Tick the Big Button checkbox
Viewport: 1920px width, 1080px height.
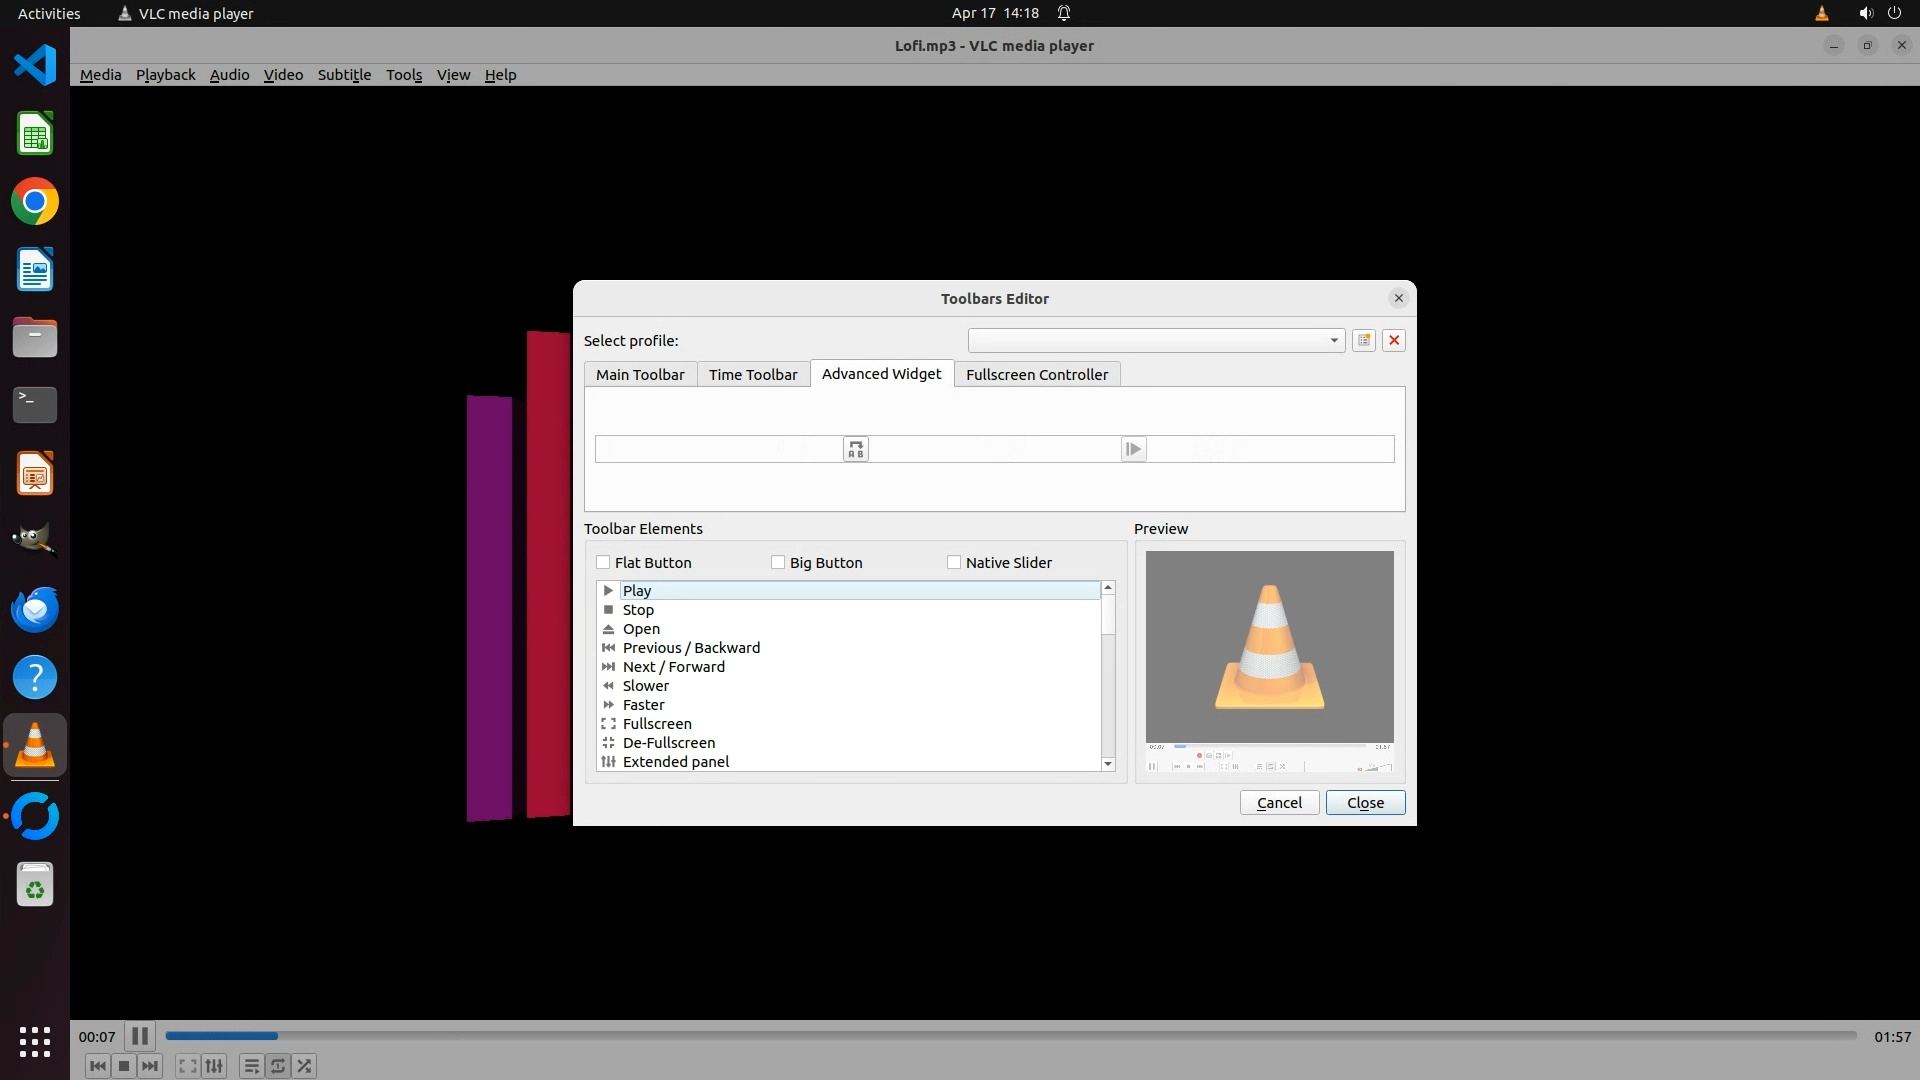point(778,563)
